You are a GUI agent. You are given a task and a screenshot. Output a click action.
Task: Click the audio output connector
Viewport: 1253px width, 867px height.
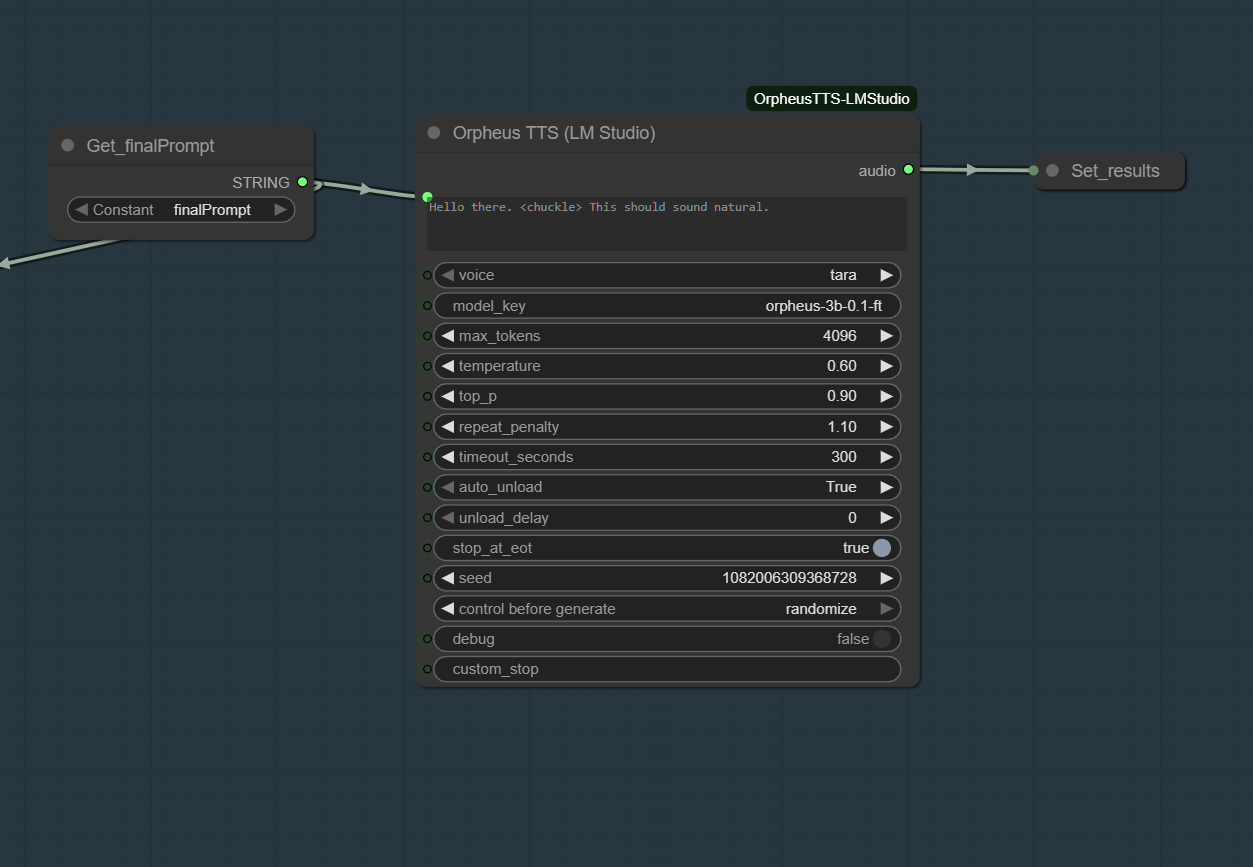[x=908, y=170]
